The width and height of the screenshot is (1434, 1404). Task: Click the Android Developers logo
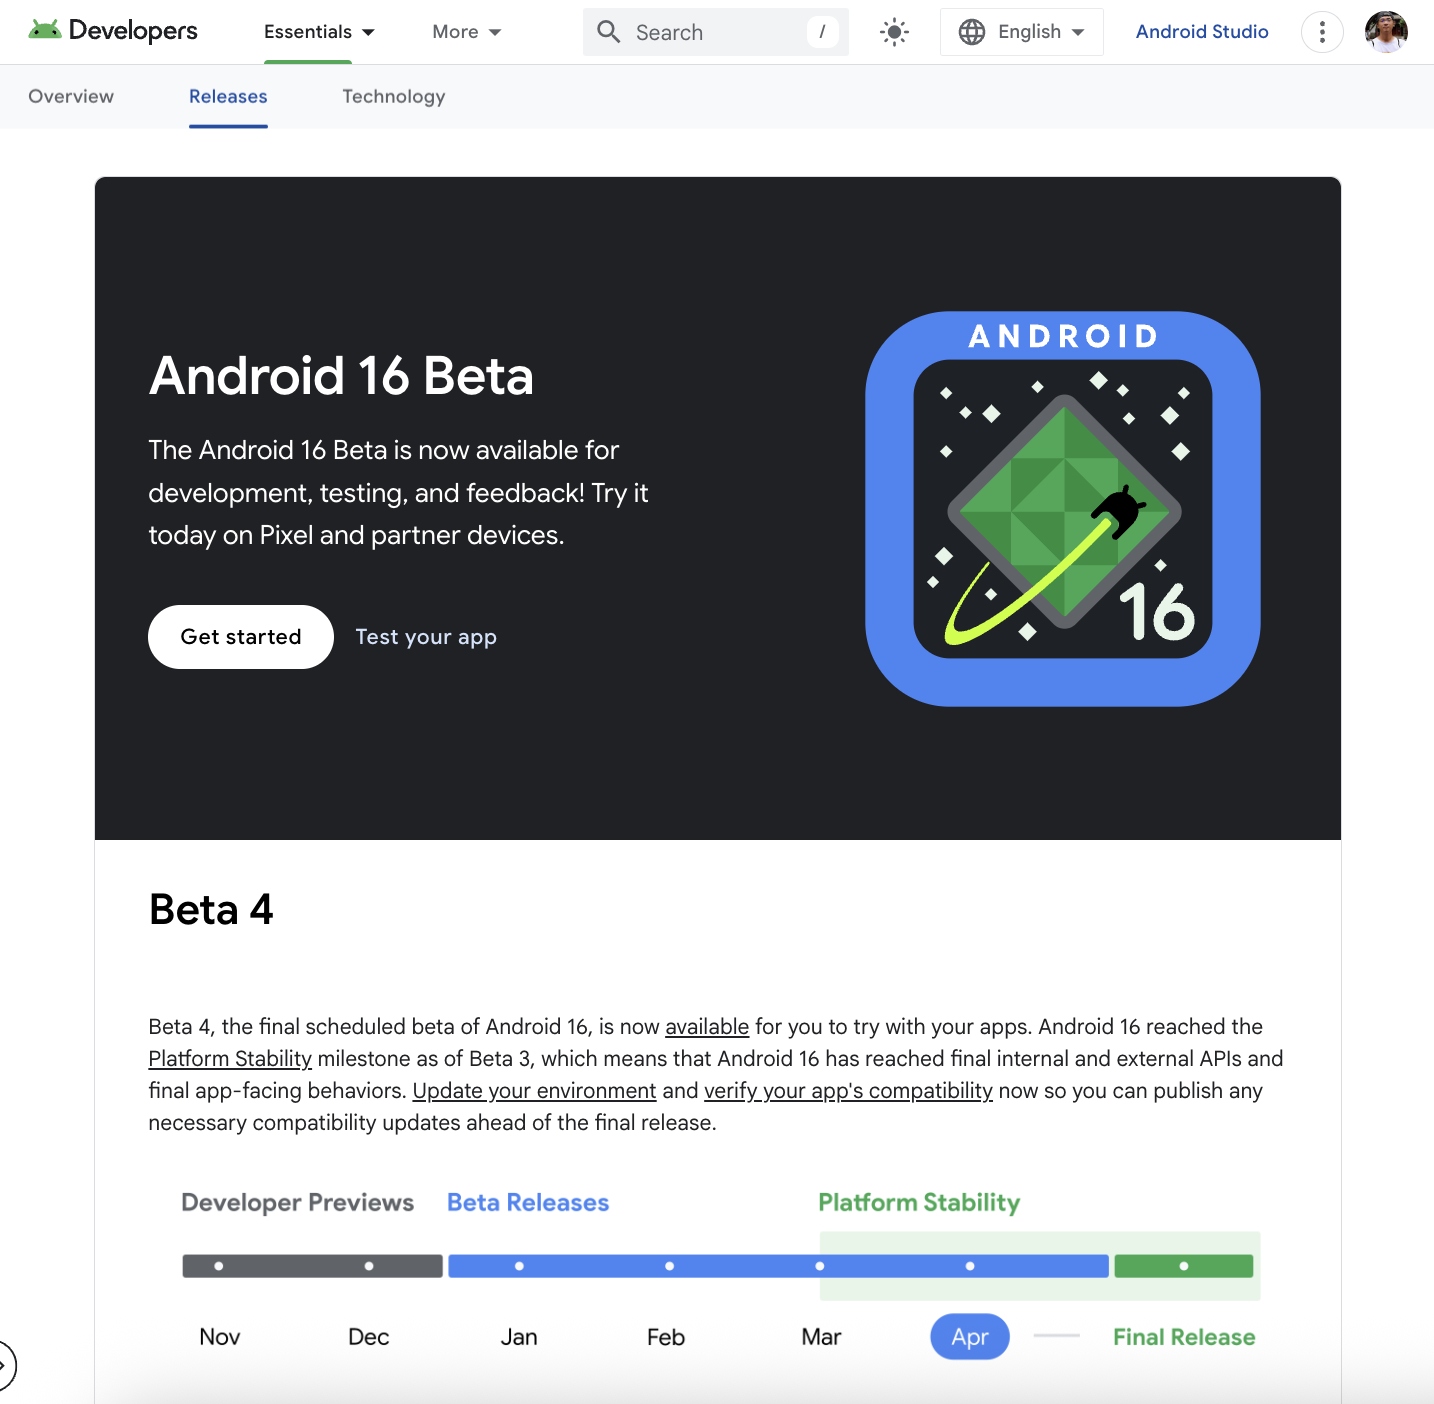[113, 31]
